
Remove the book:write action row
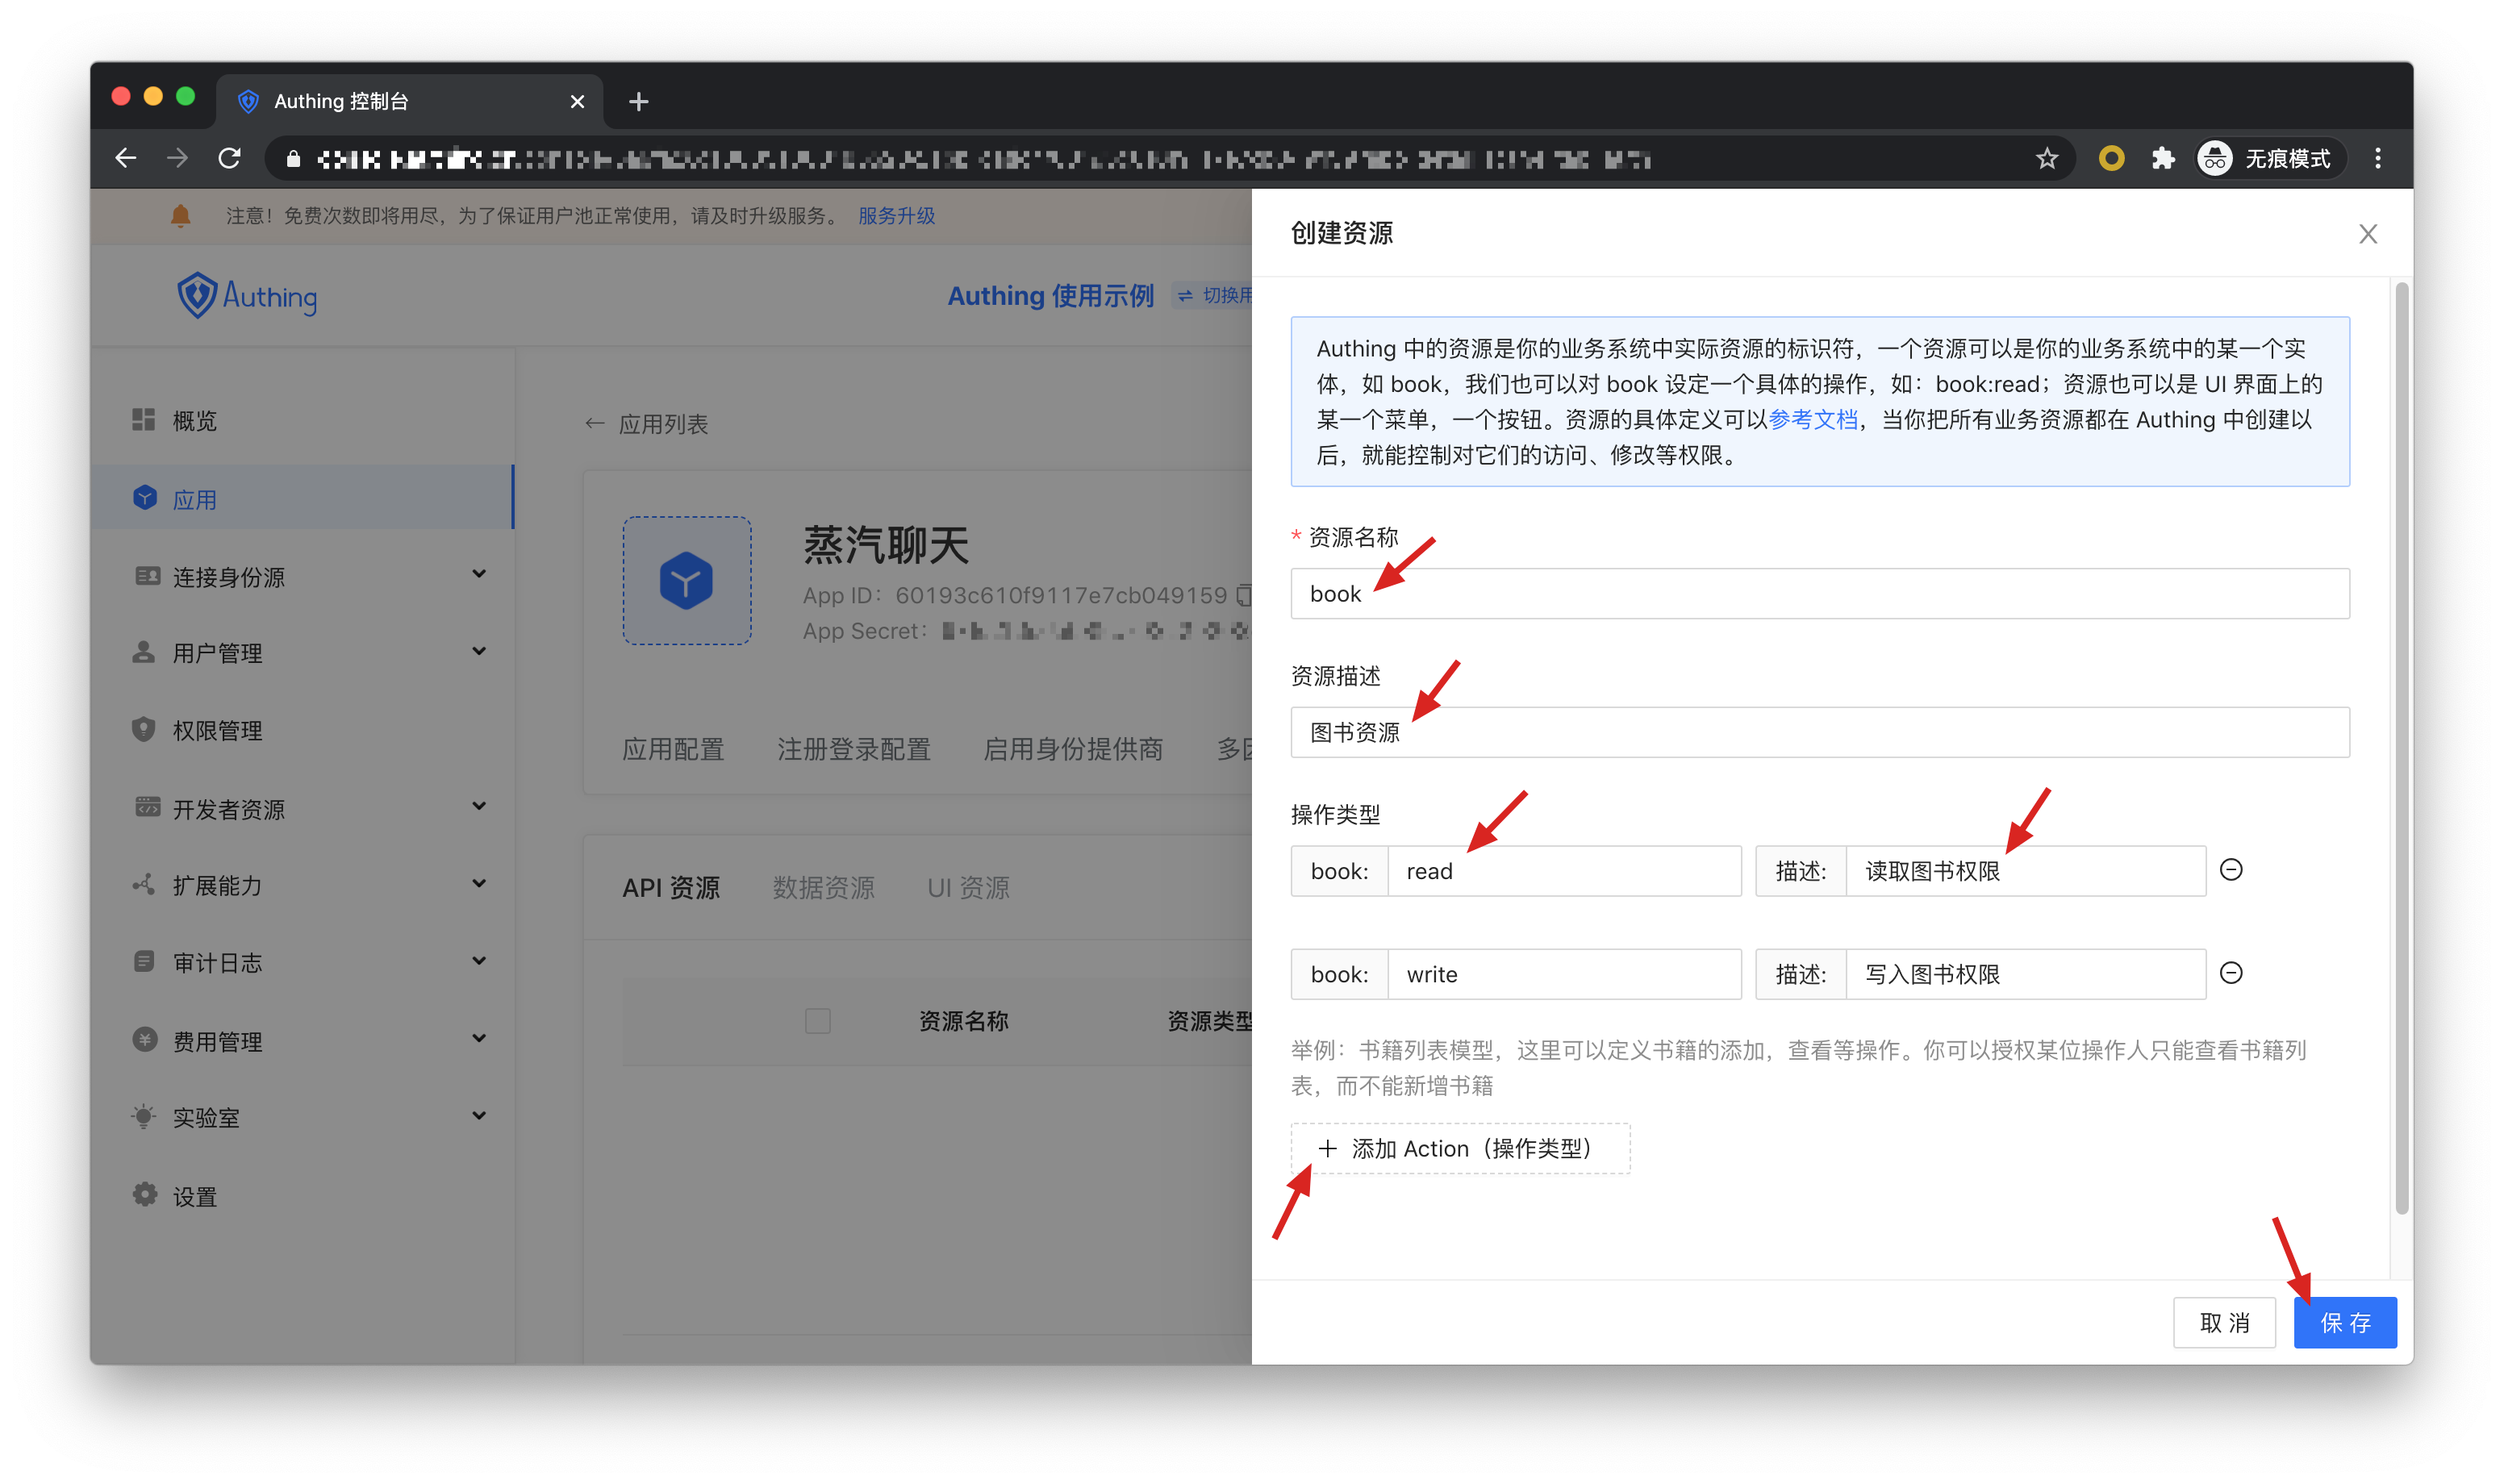tap(2231, 973)
